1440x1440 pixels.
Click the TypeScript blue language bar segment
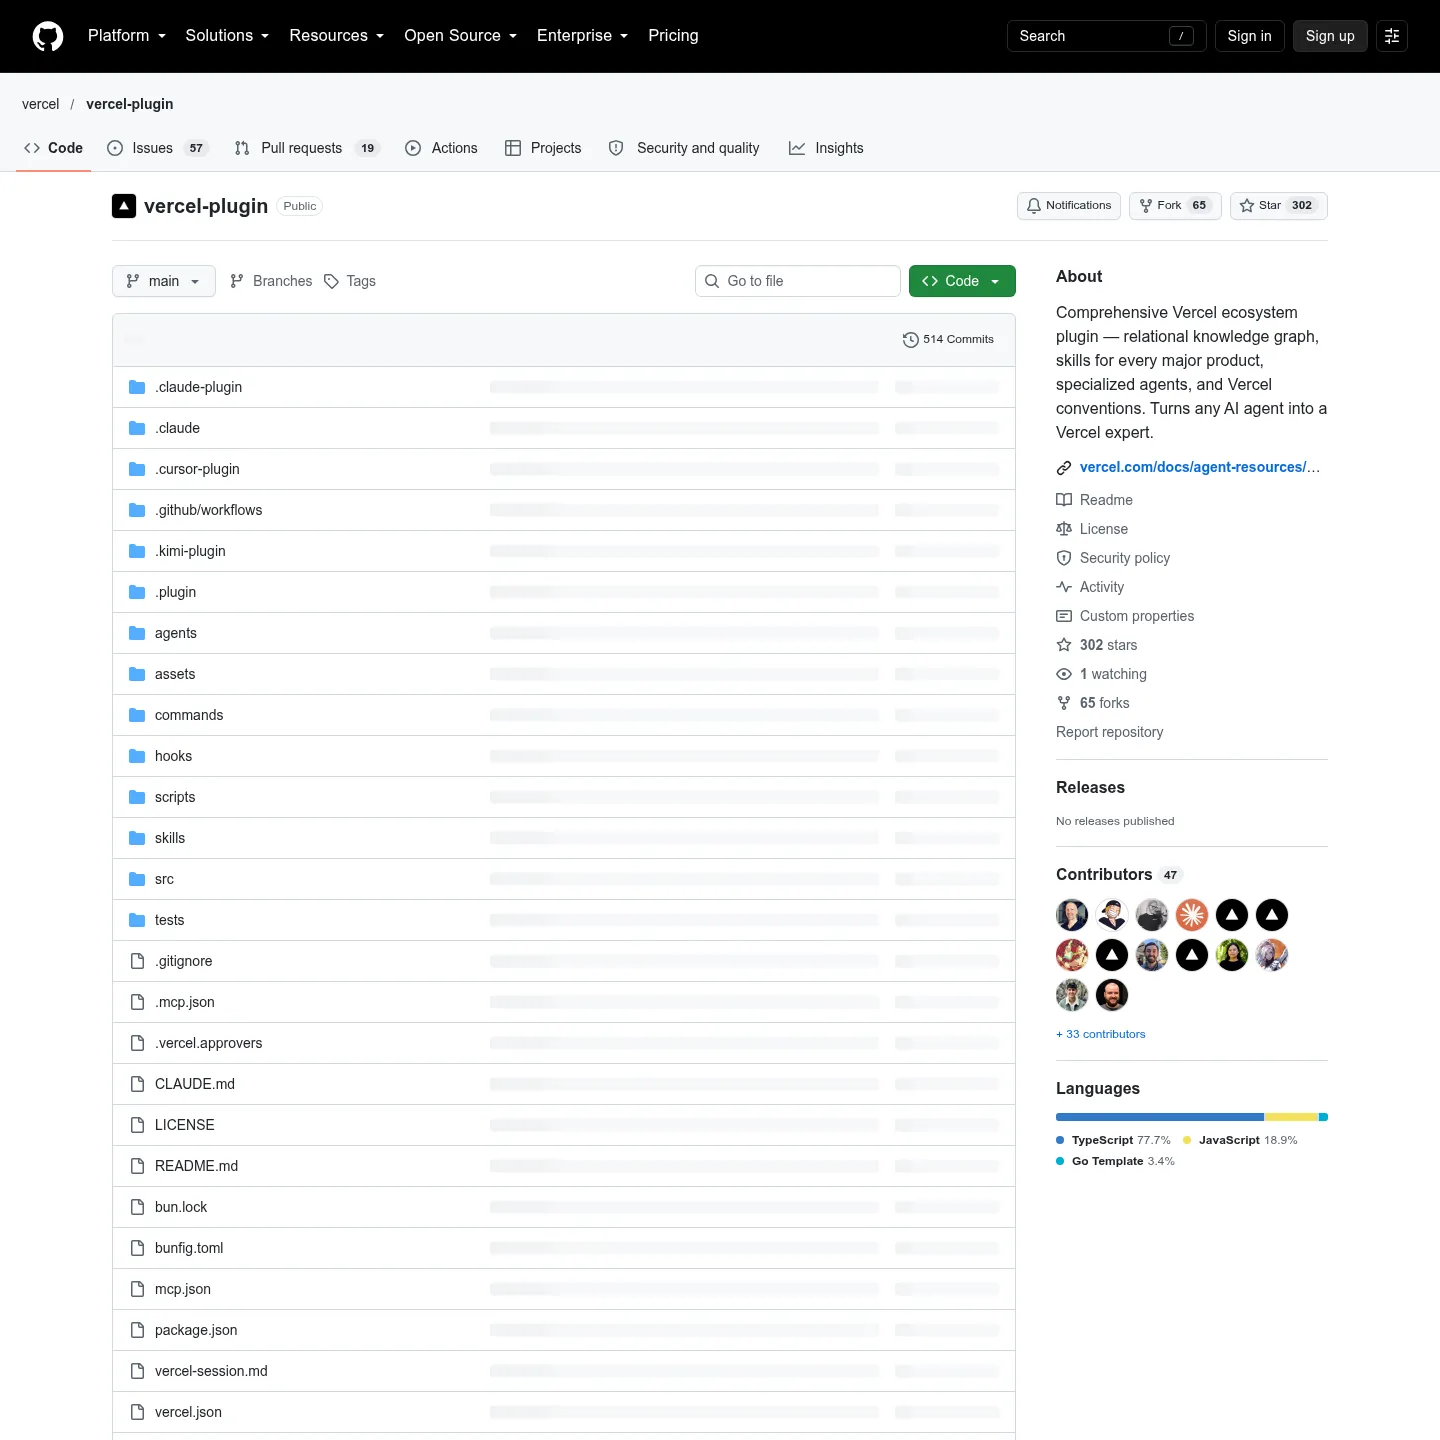[1160, 1117]
